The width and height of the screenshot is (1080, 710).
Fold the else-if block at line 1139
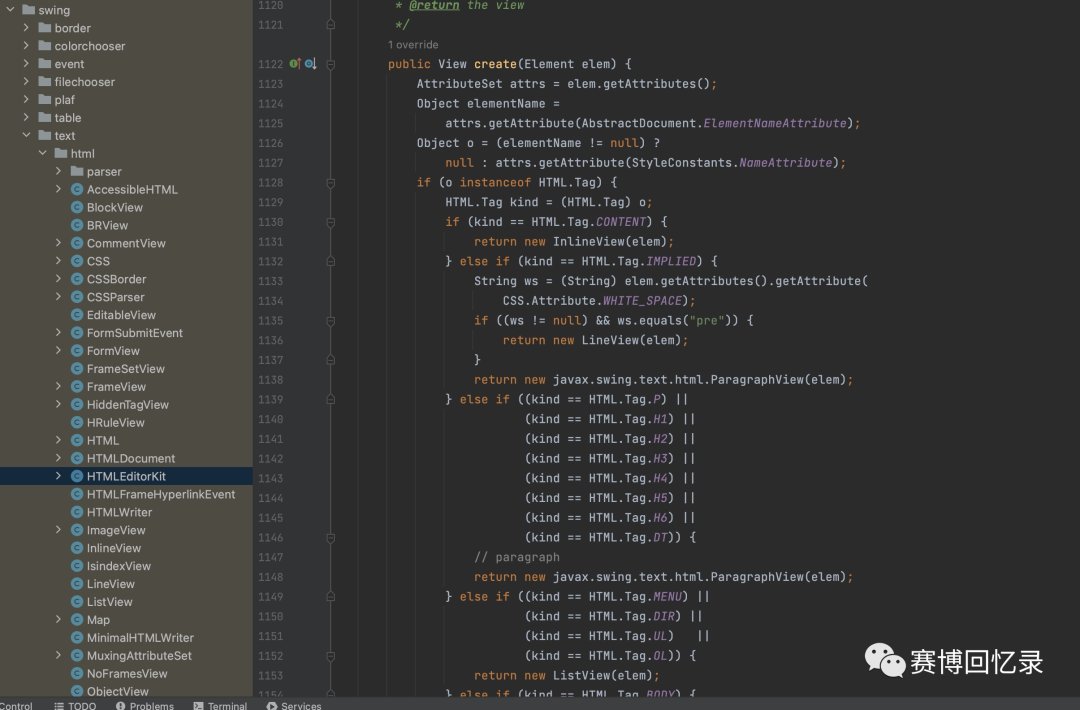coord(331,399)
